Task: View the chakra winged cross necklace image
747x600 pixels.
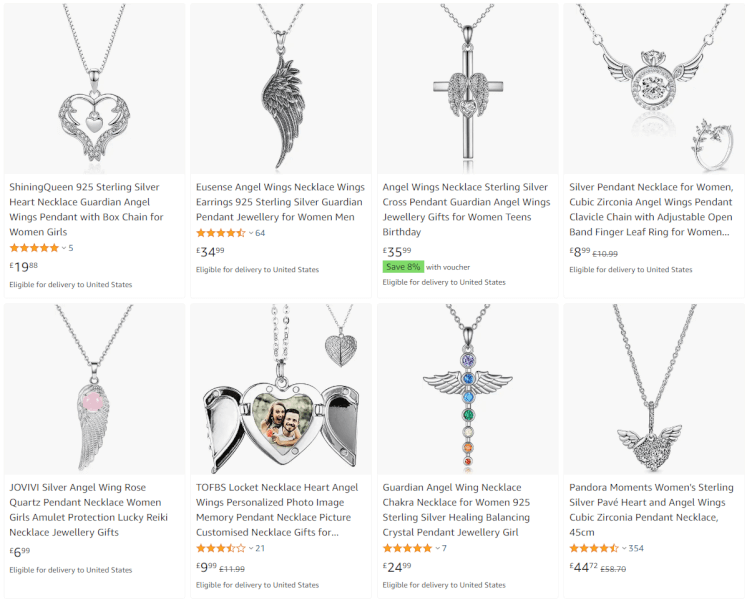Action: point(468,389)
